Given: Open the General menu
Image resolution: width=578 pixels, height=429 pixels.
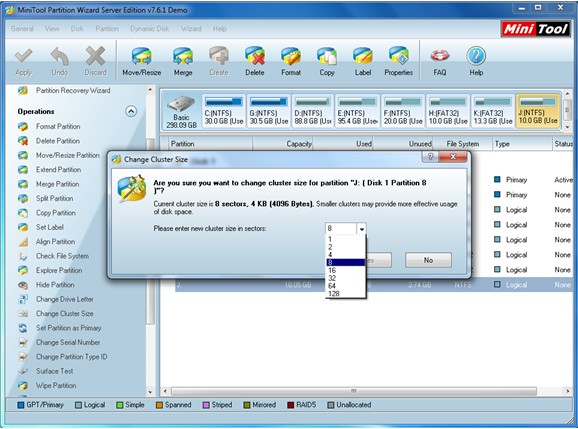Looking at the screenshot, I should click(22, 29).
